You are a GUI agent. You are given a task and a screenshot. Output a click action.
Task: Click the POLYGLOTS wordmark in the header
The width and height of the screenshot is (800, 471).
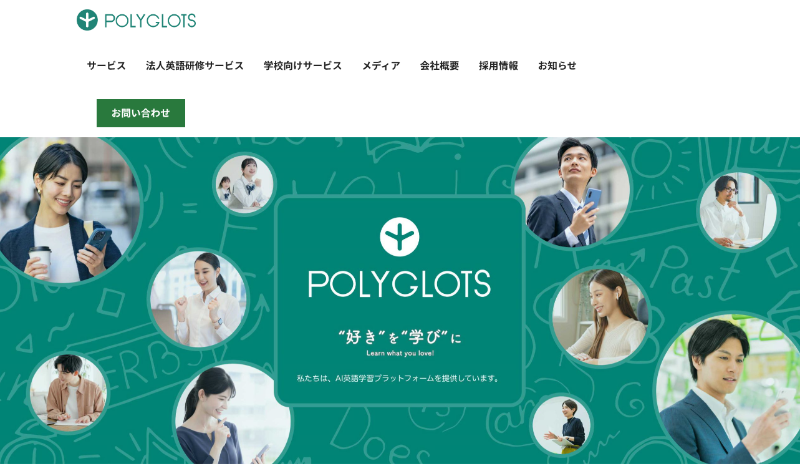click(x=150, y=21)
